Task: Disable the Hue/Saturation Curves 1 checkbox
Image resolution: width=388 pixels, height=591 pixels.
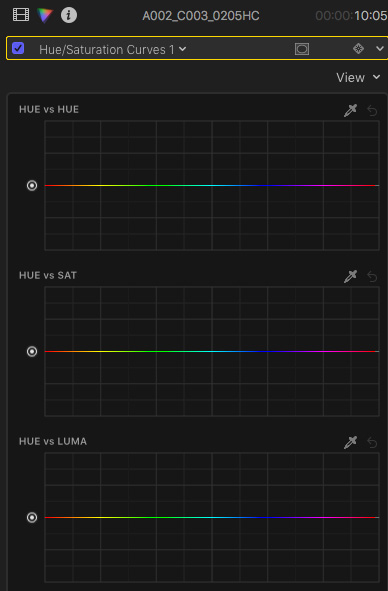Action: pyautogui.click(x=18, y=48)
